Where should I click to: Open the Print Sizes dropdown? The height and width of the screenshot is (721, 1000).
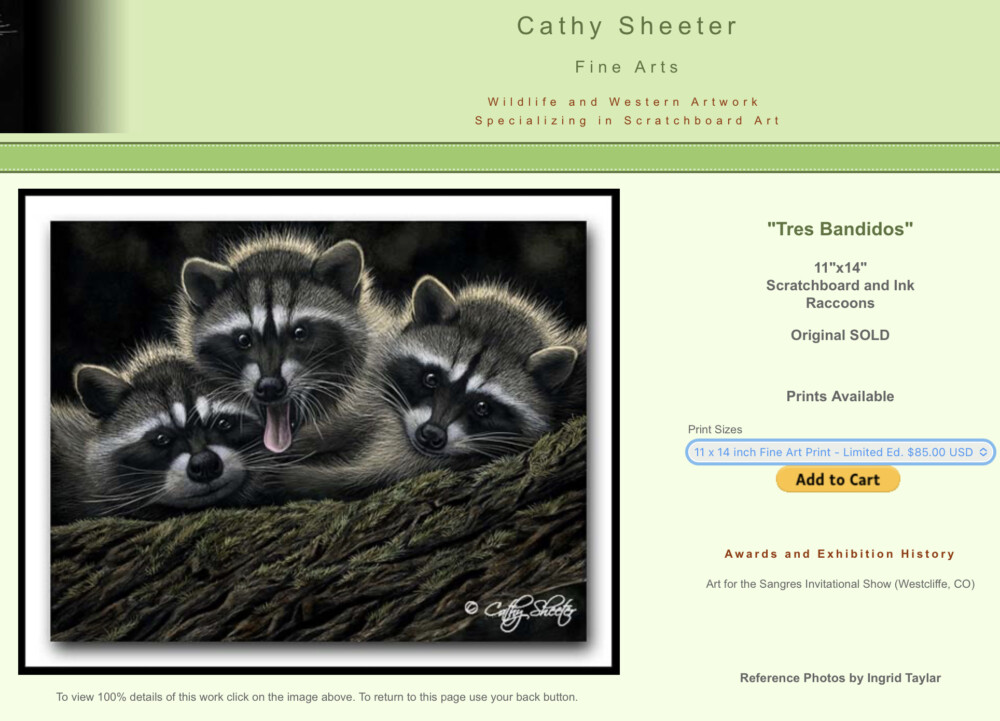[x=840, y=452]
